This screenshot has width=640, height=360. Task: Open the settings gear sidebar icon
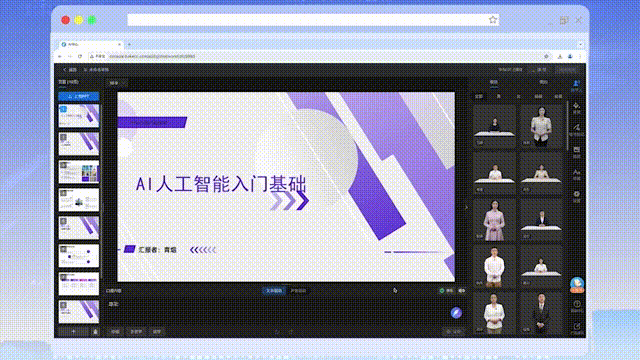tap(576, 196)
